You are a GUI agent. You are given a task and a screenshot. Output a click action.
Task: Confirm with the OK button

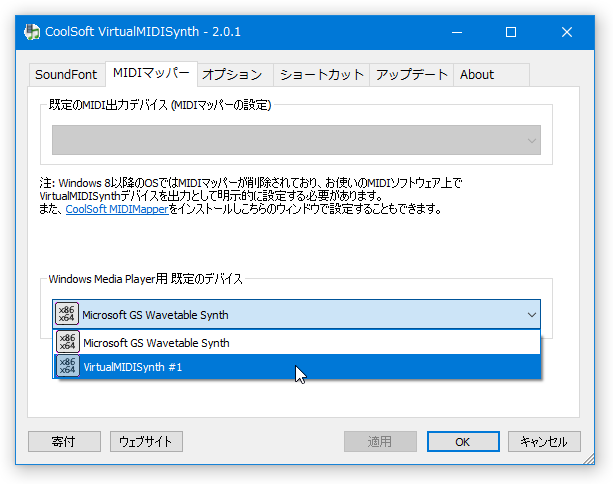click(x=463, y=441)
